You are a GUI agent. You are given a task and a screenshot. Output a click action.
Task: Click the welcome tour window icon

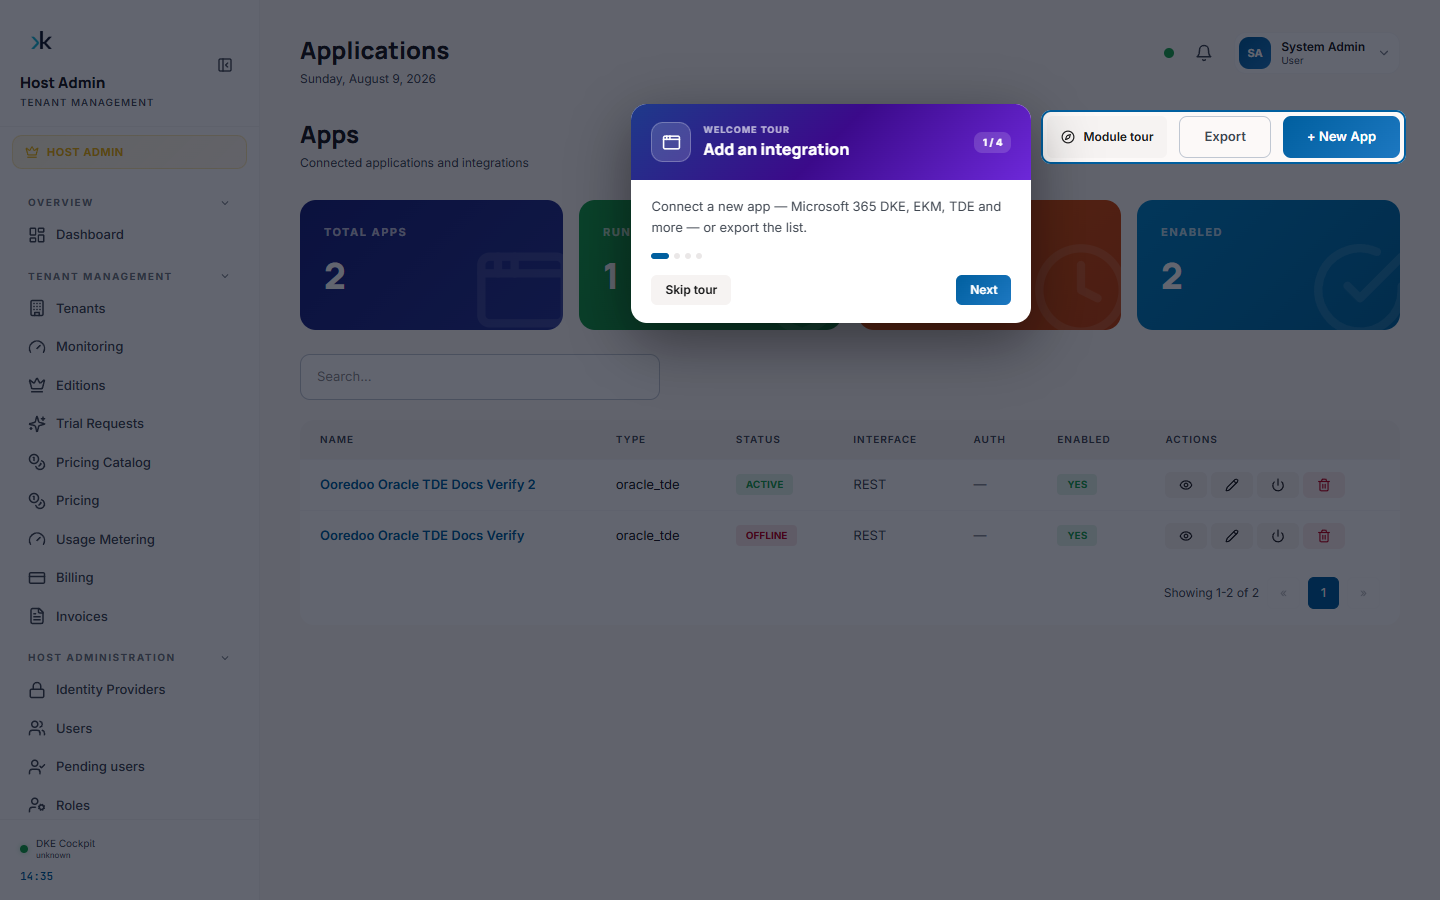[671, 142]
